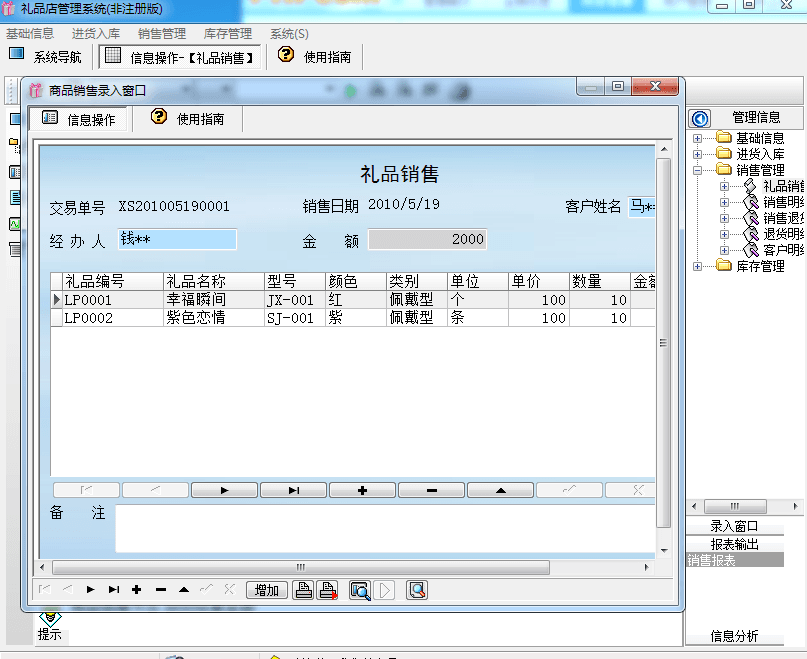Click the 幸福瞬间 gift name cell
This screenshot has width=807, height=659.
coord(214,300)
